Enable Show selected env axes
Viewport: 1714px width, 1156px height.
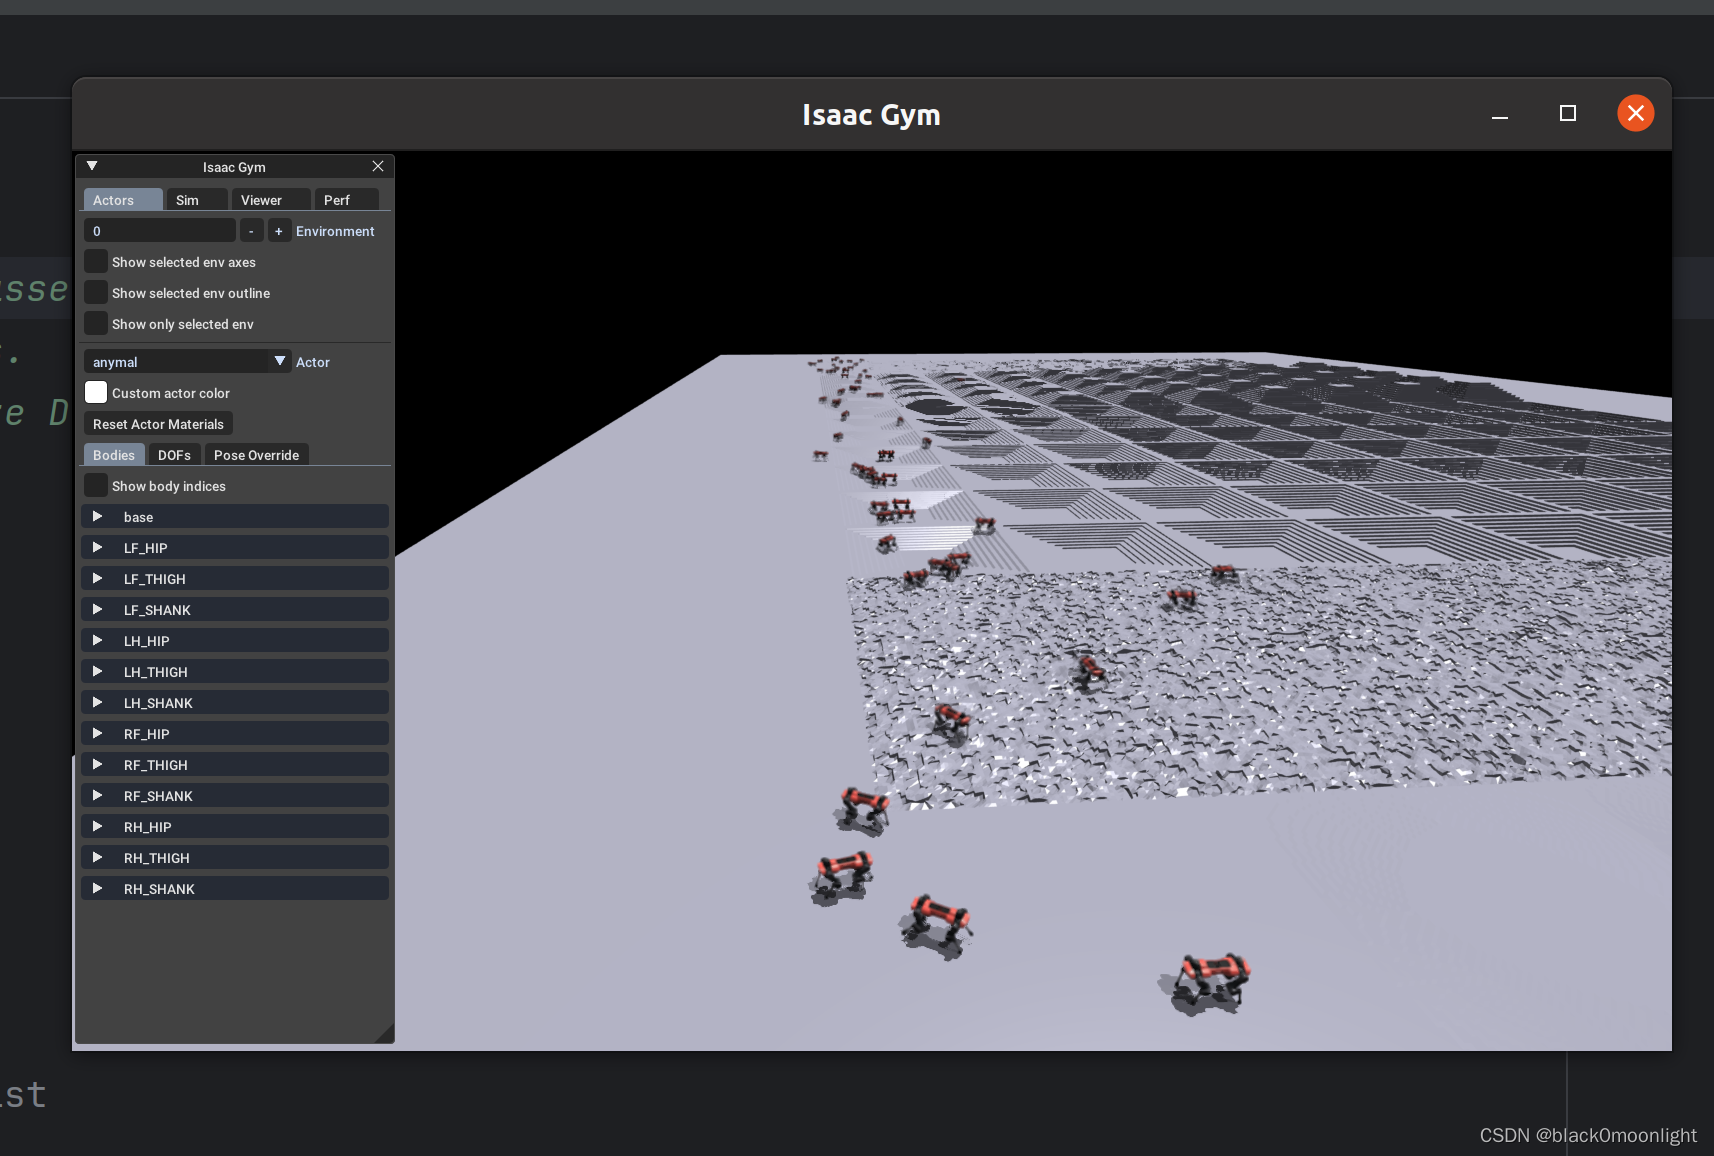96,262
